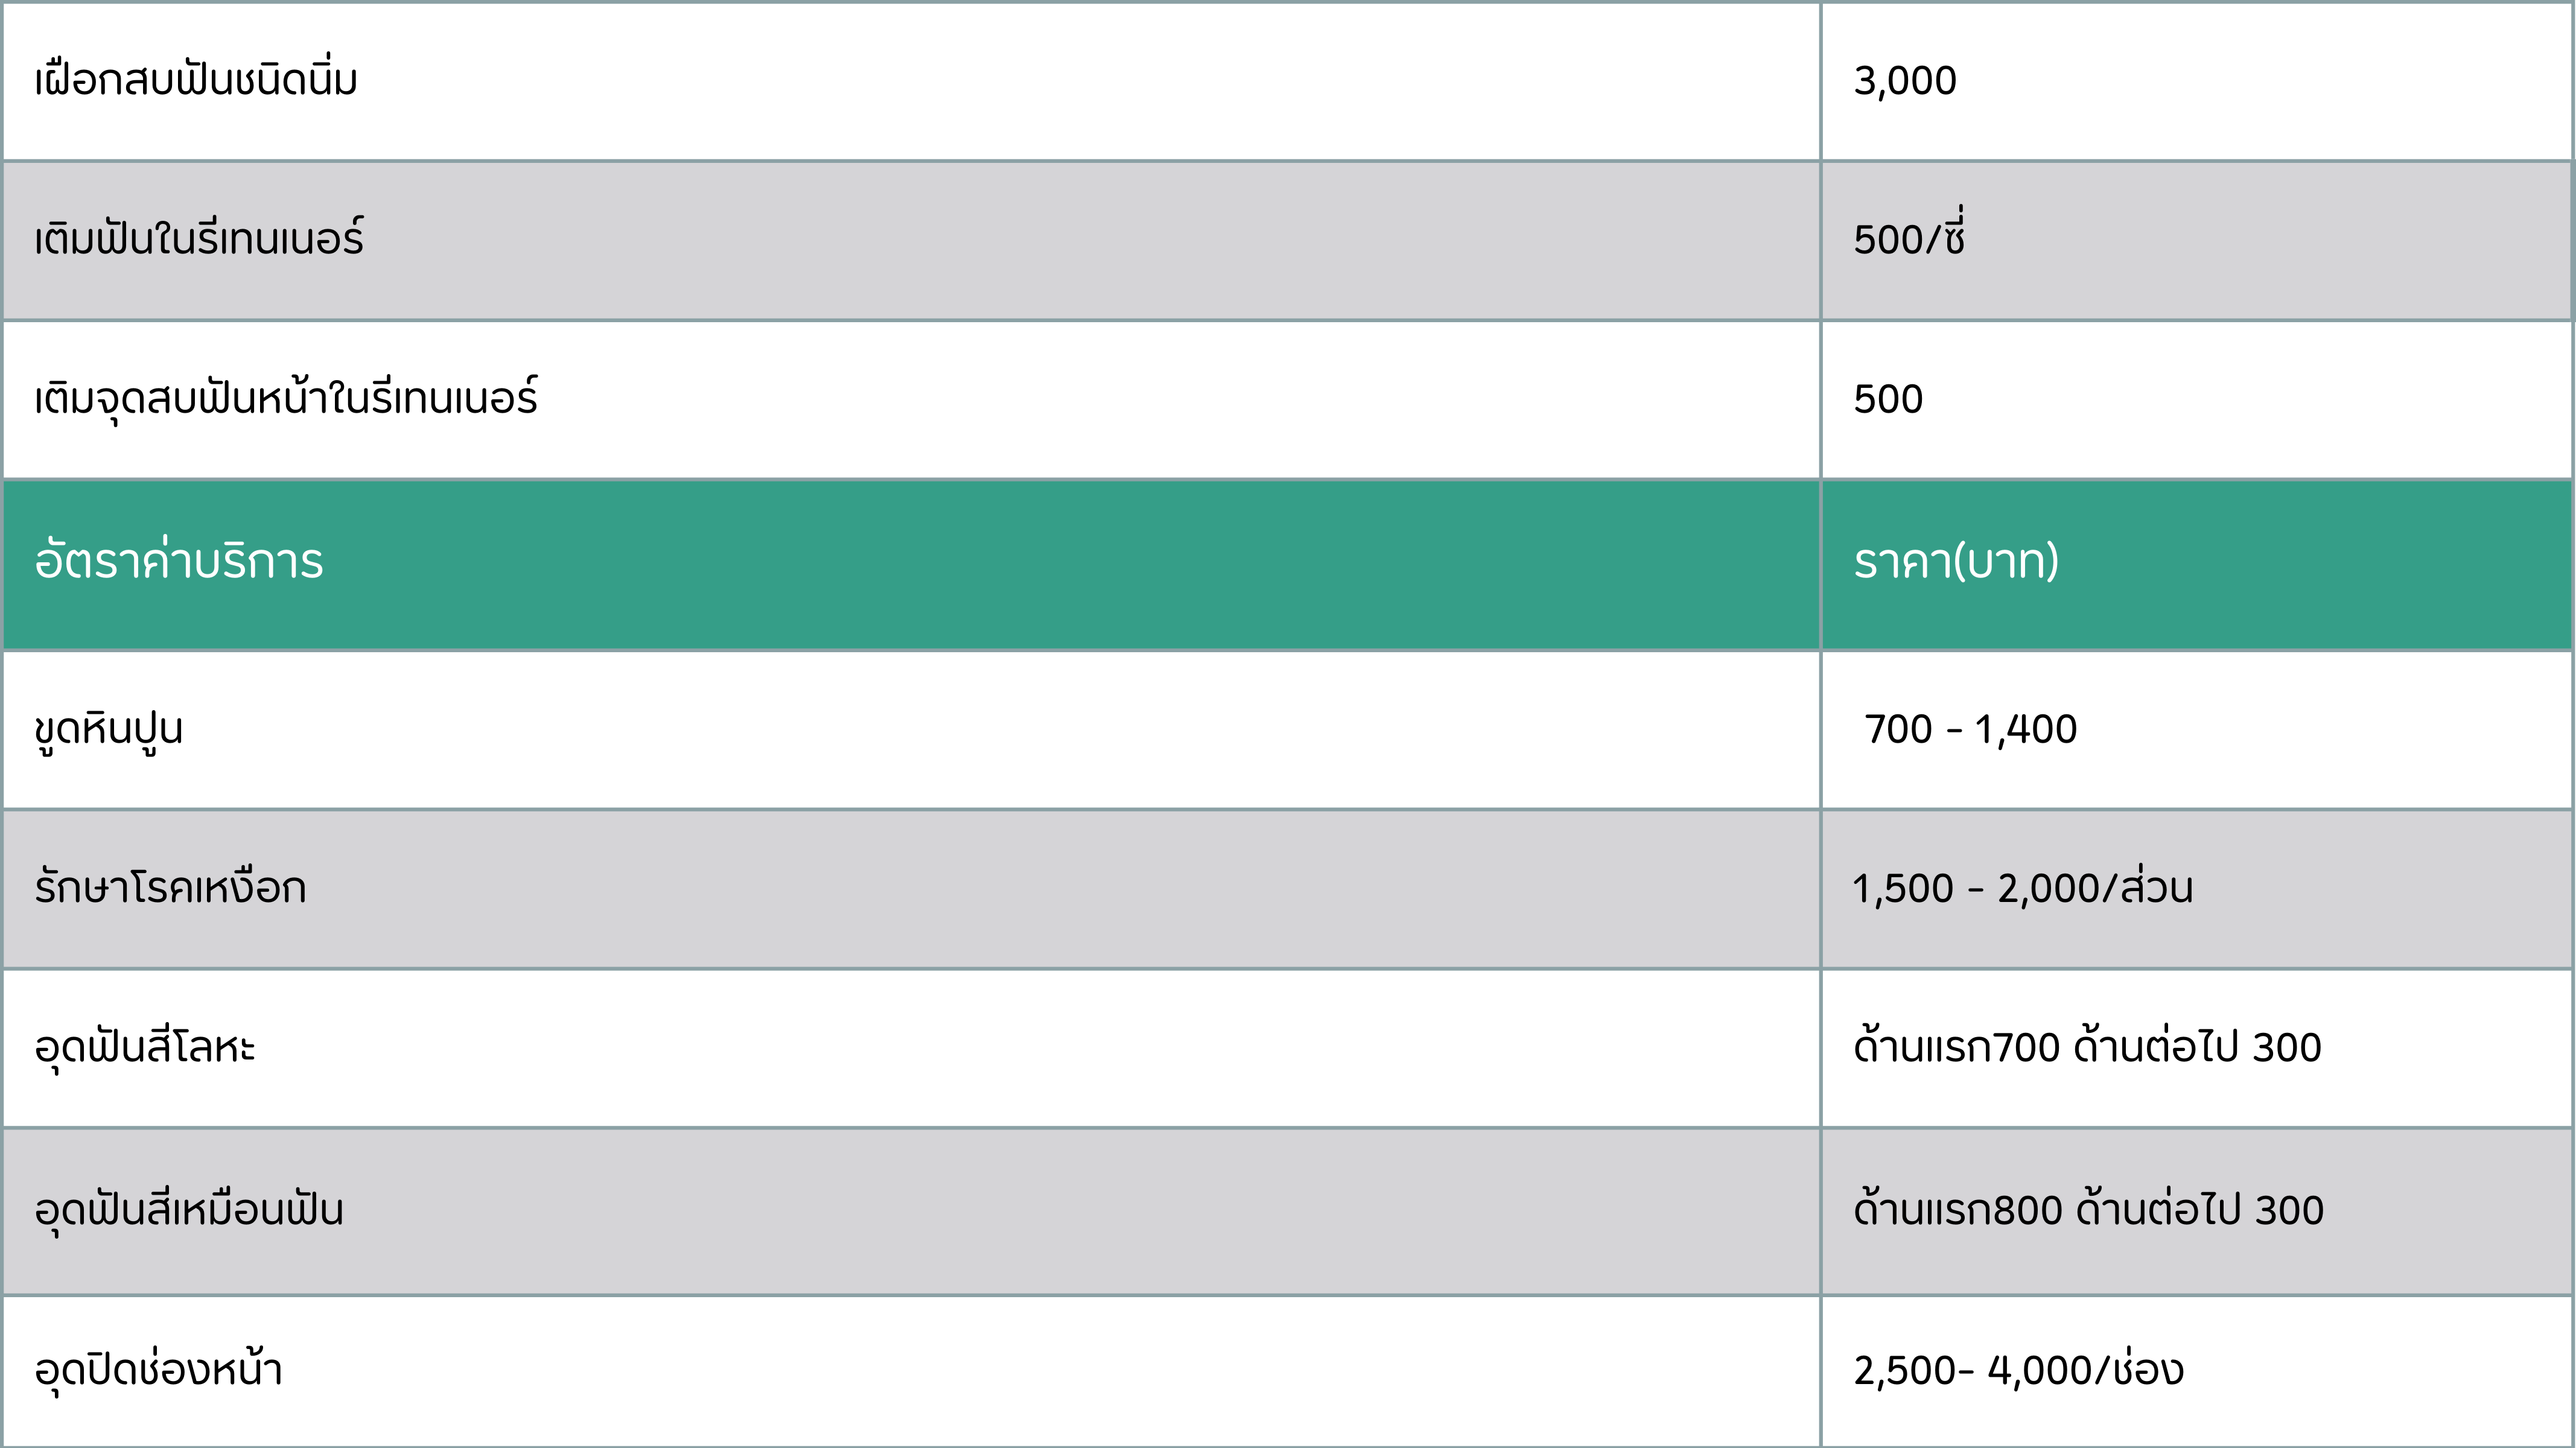
Task: Select the อุดฟันสีเหมือนฟัน service label
Action: click(x=189, y=1210)
